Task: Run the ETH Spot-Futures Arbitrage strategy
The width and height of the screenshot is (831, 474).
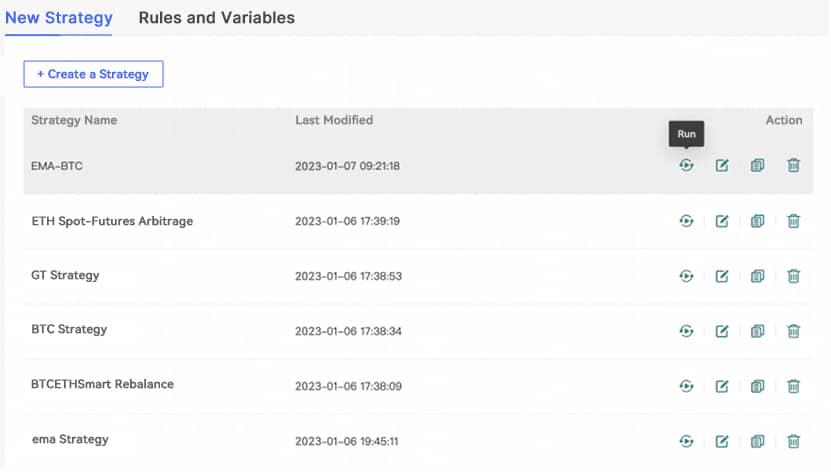Action: click(686, 221)
